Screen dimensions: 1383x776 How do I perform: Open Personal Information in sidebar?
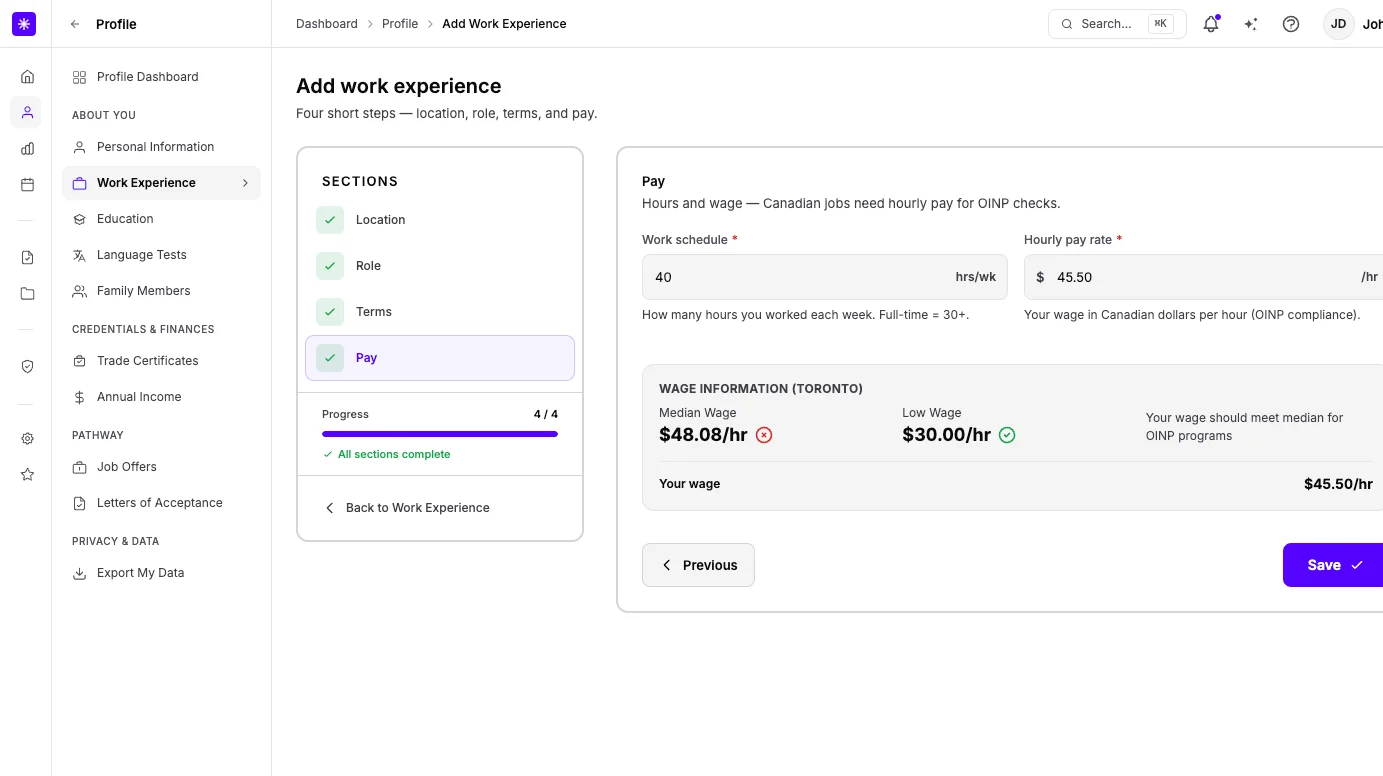(161, 147)
